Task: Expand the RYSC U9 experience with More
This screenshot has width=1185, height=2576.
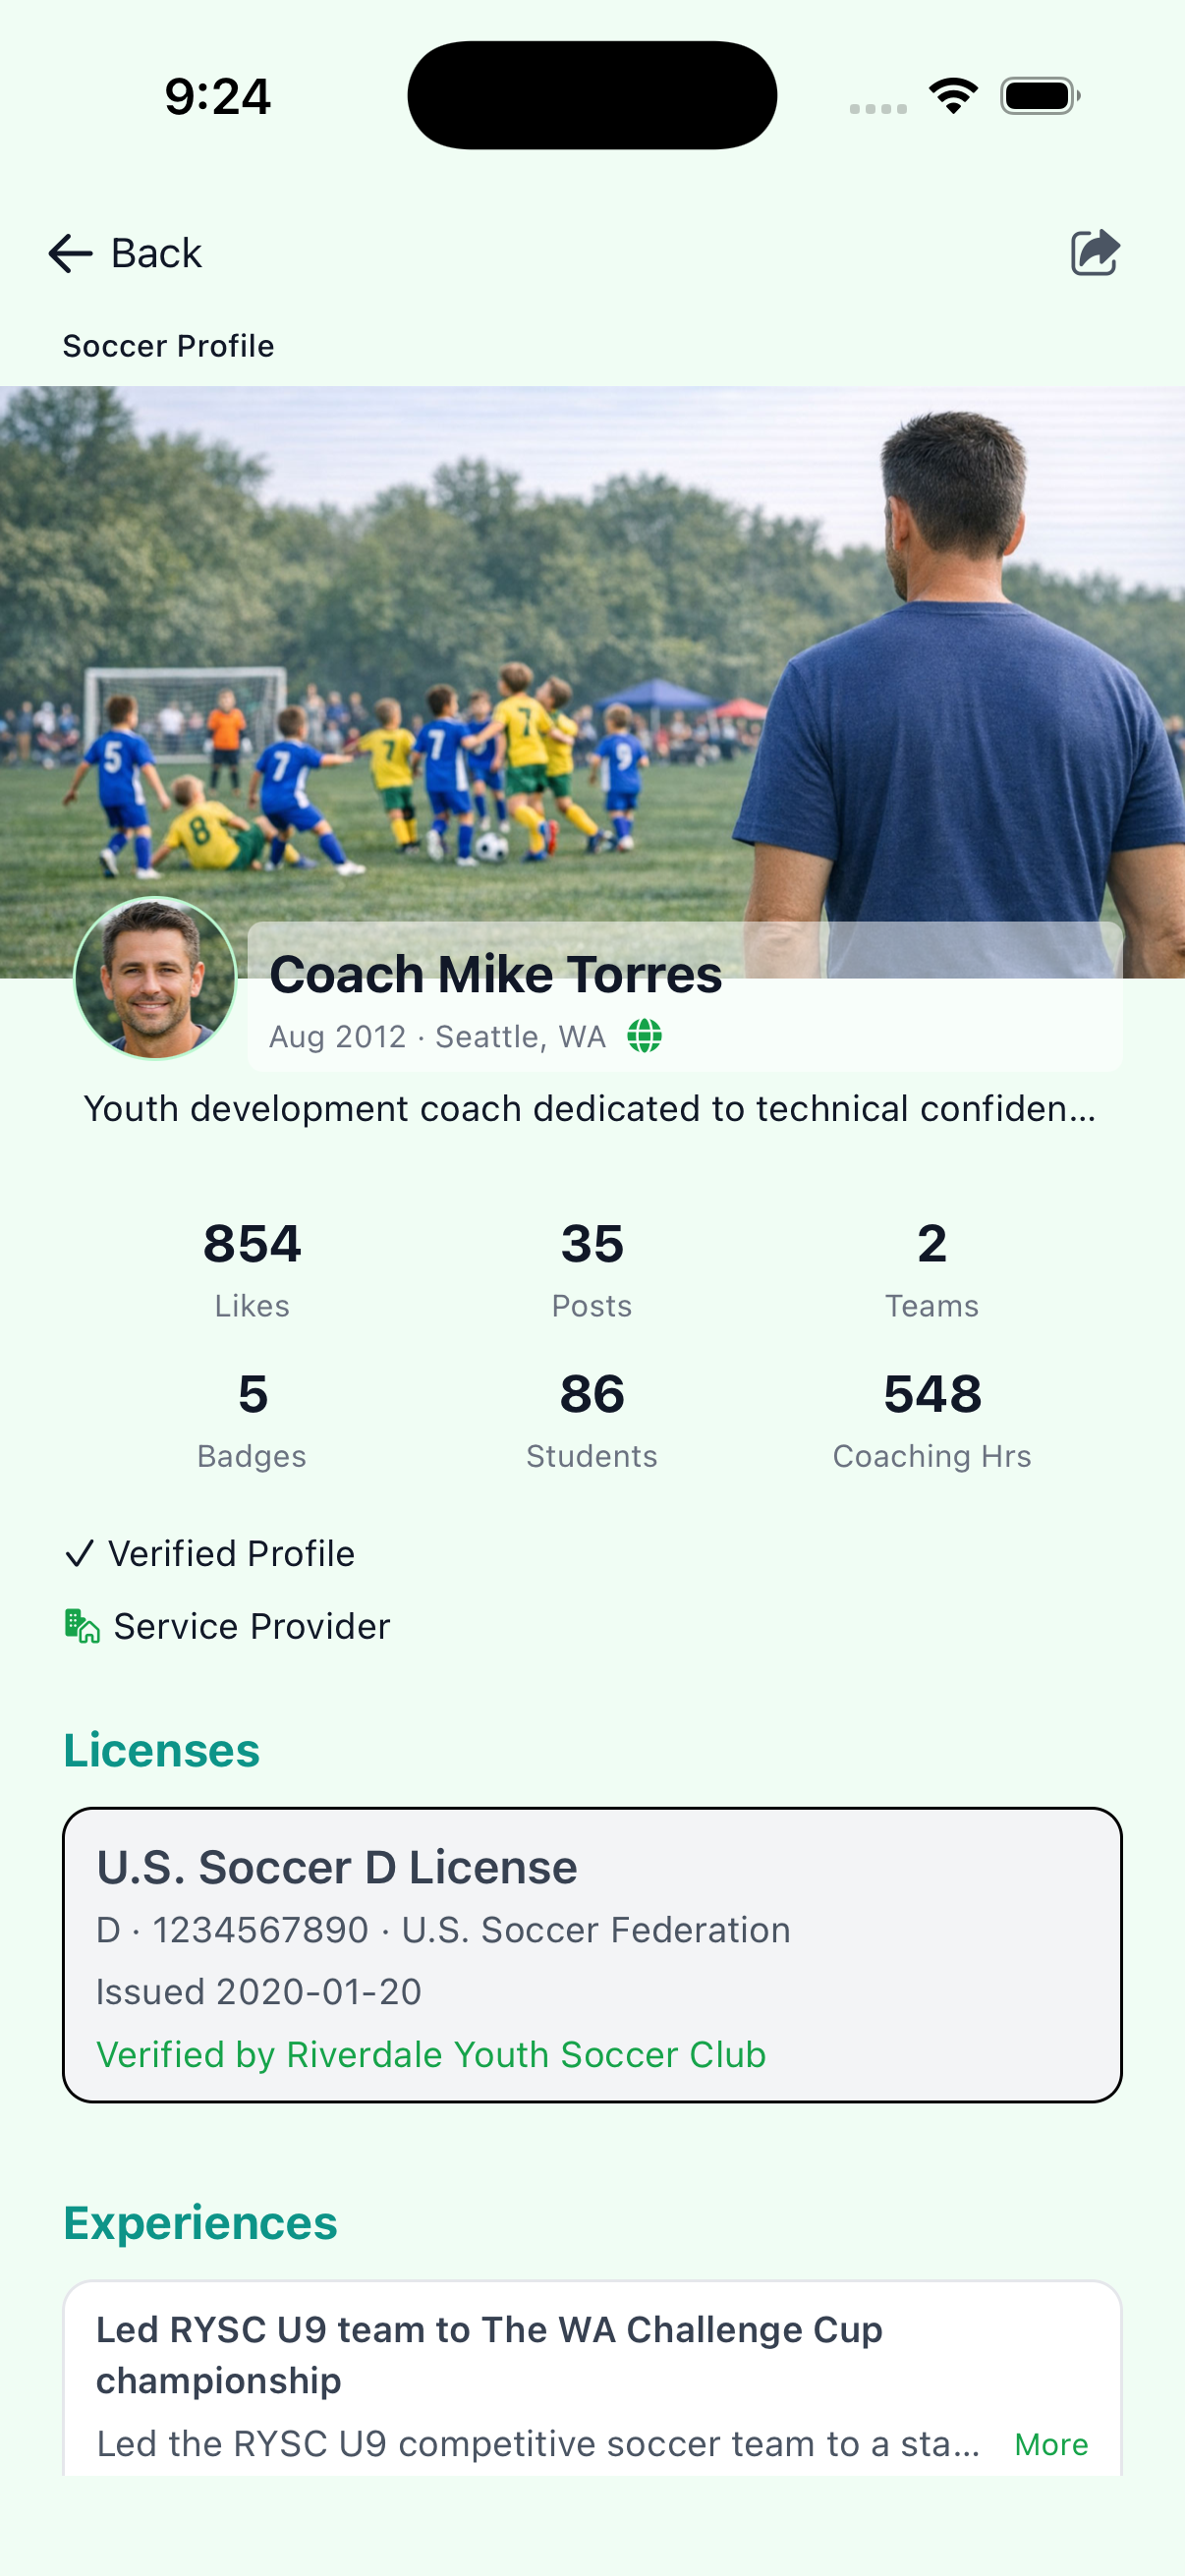Action: tap(1050, 2443)
